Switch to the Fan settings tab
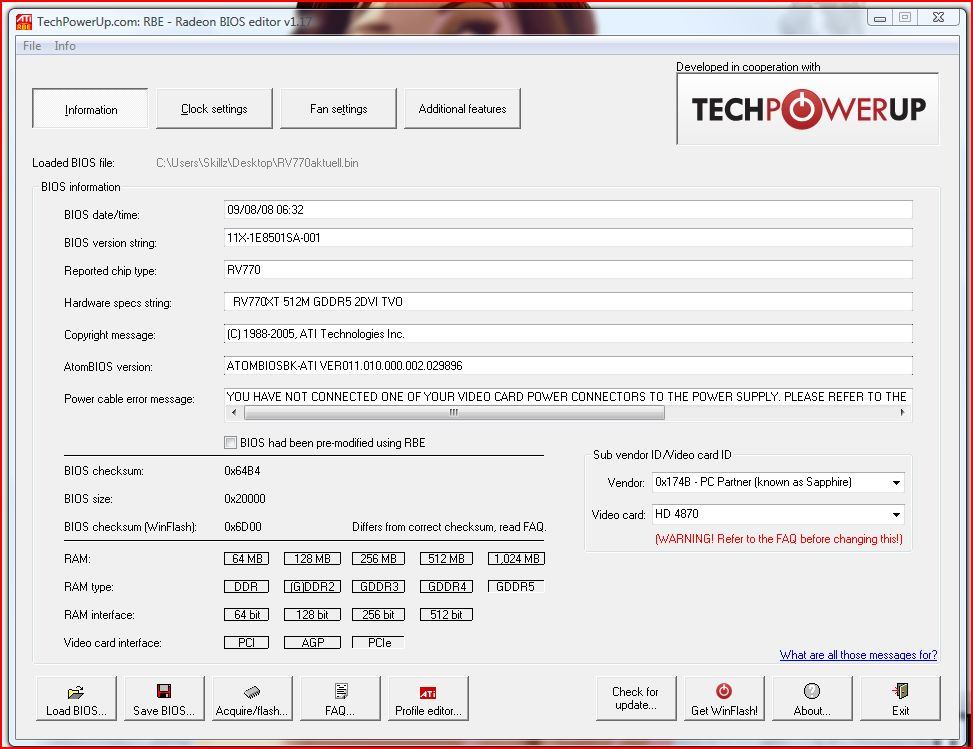973x749 pixels. [338, 109]
